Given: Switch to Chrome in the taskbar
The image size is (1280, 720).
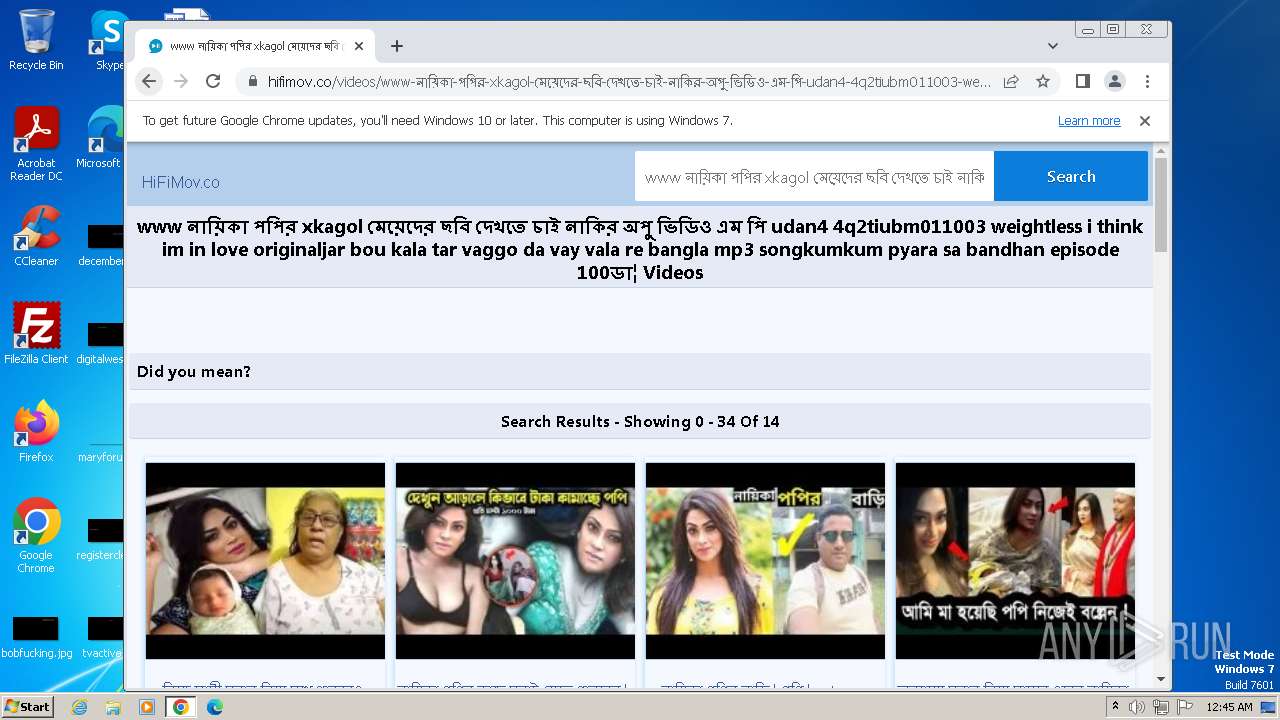Looking at the screenshot, I should coord(180,707).
